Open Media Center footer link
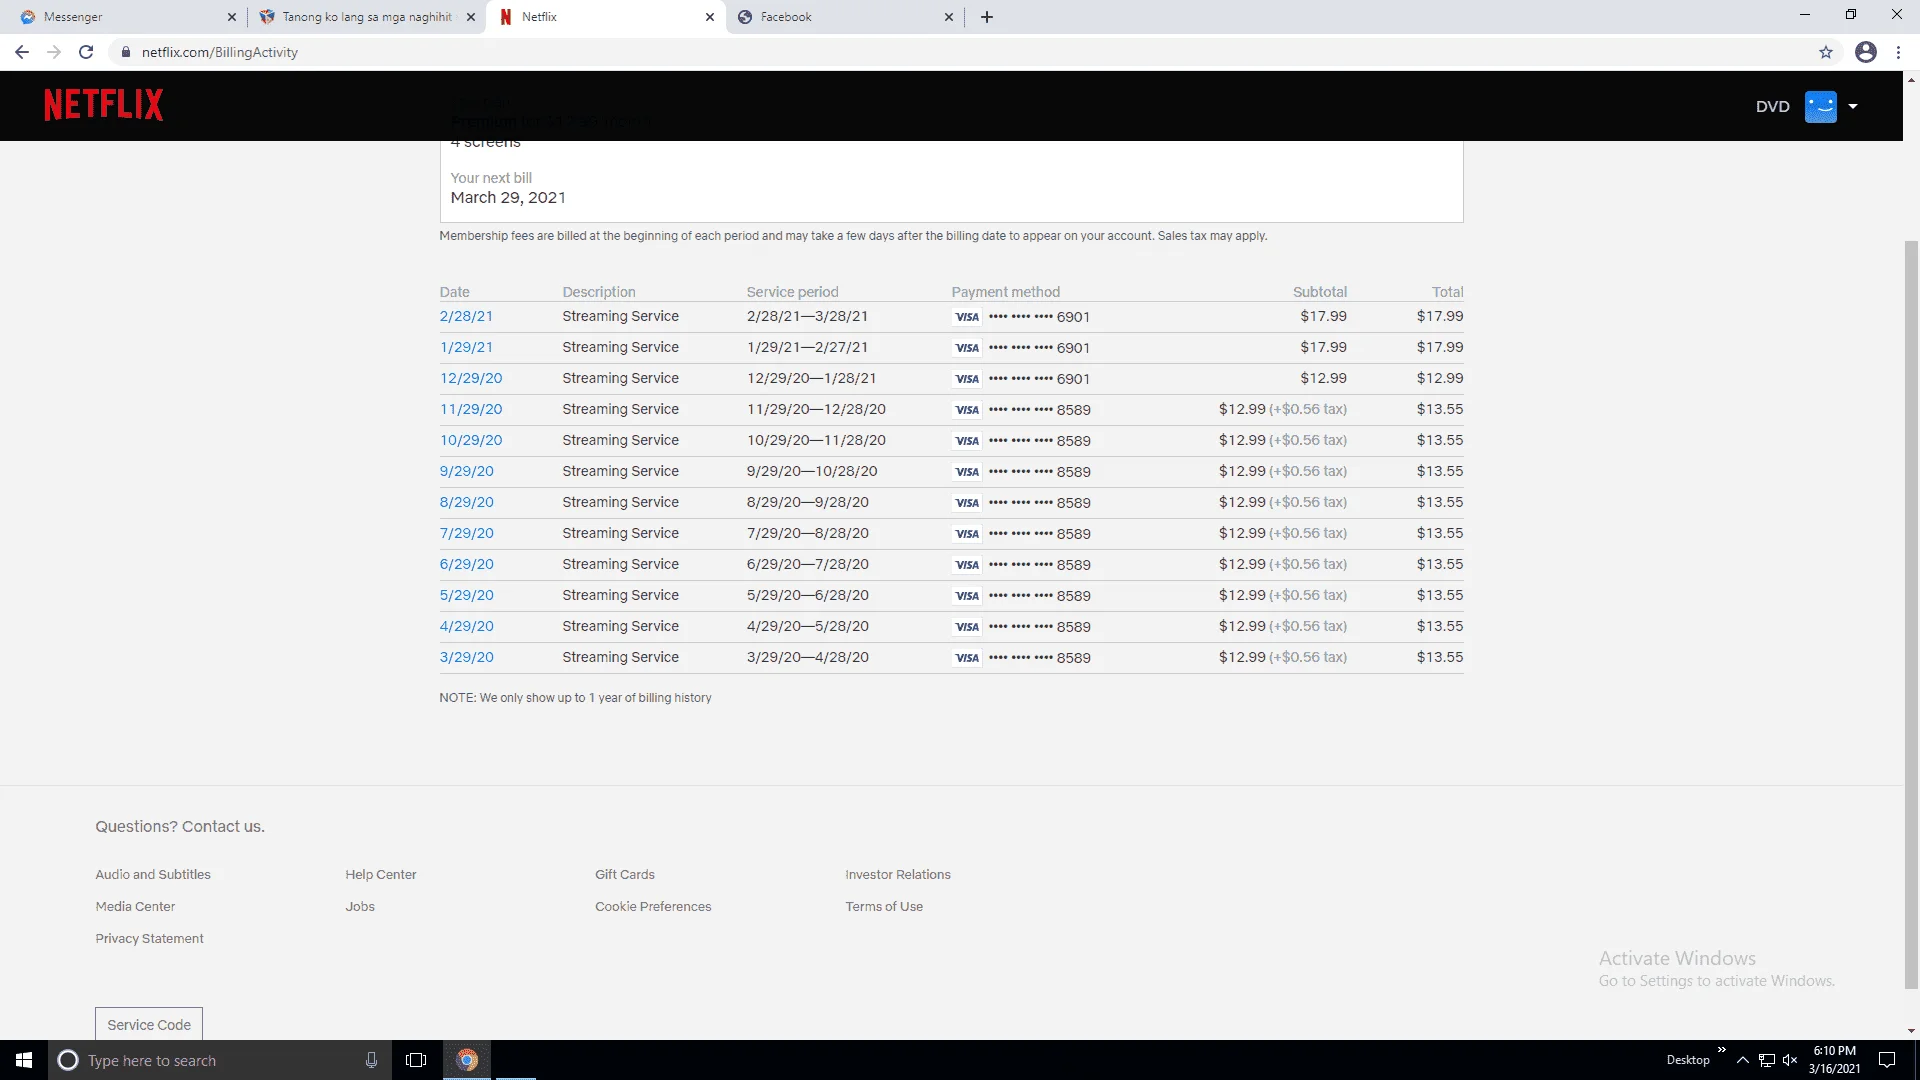 [x=135, y=907]
